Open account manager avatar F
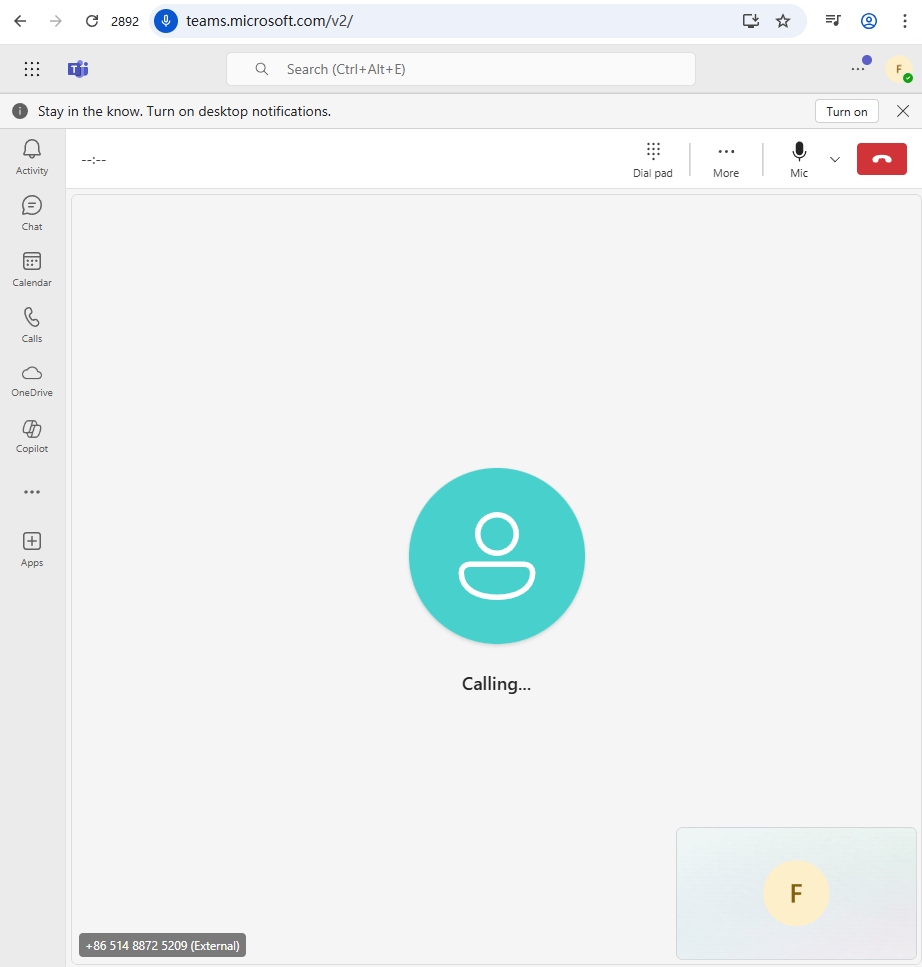 pyautogui.click(x=899, y=69)
